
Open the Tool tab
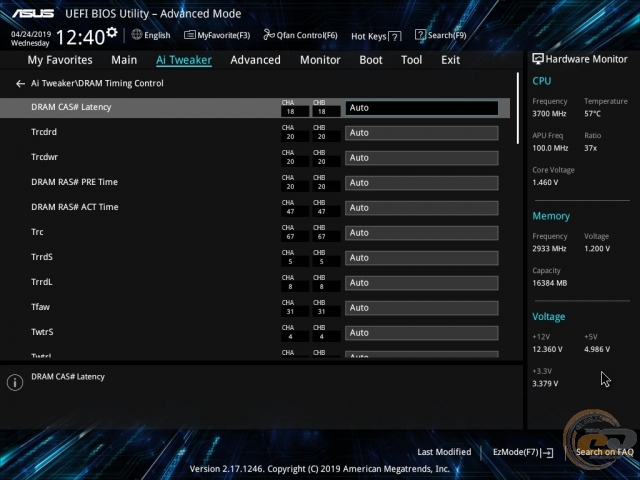click(x=411, y=60)
